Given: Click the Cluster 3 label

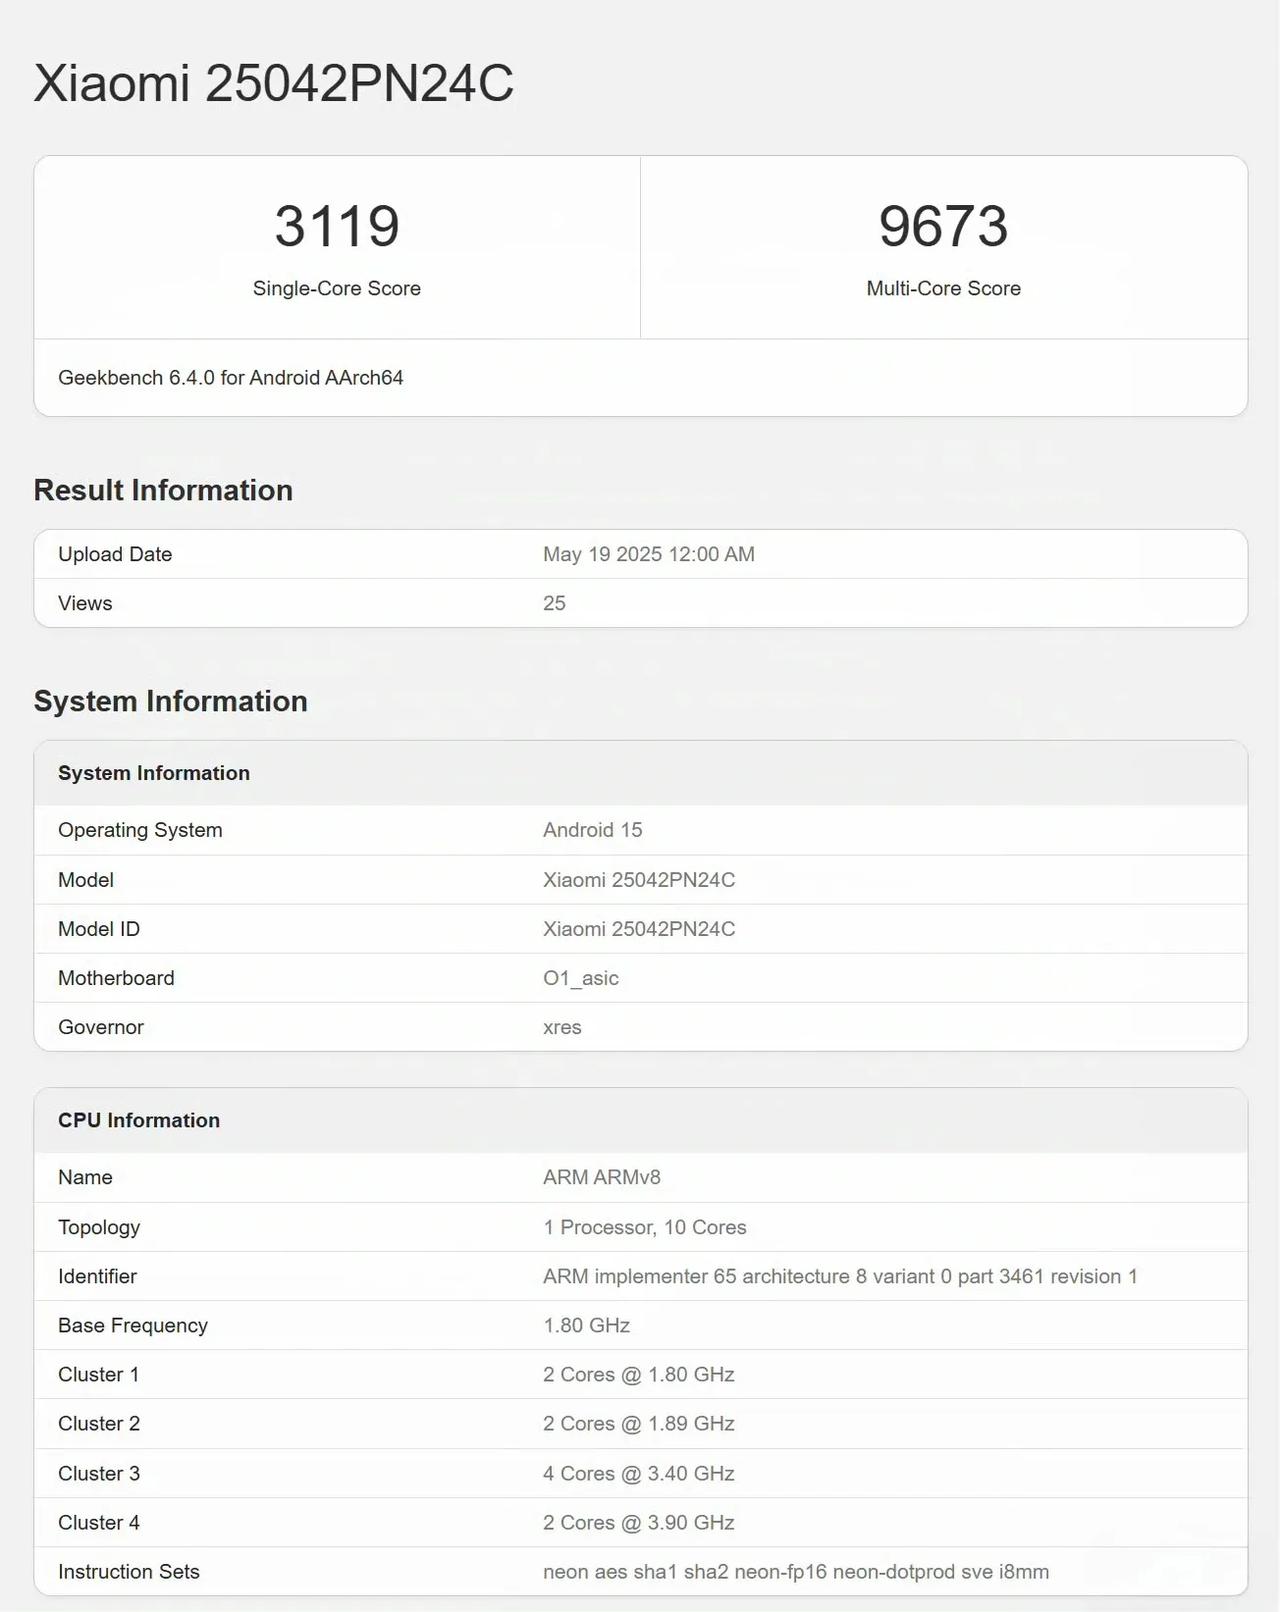Looking at the screenshot, I should coord(99,1473).
